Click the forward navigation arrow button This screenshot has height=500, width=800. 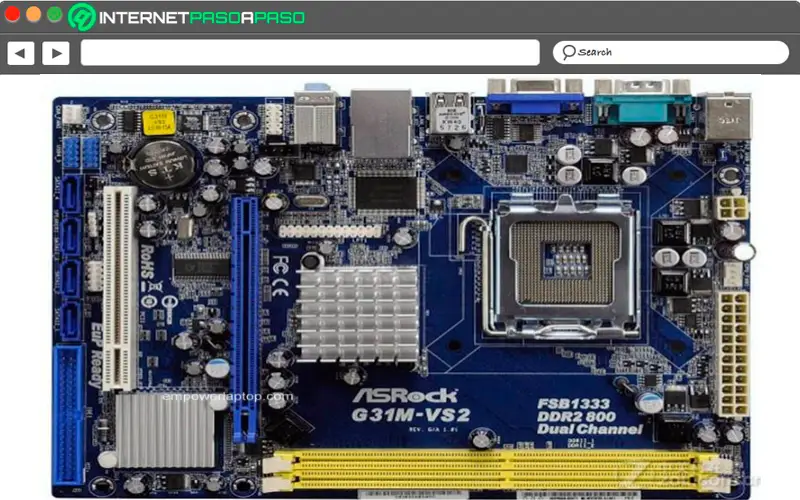(x=56, y=53)
